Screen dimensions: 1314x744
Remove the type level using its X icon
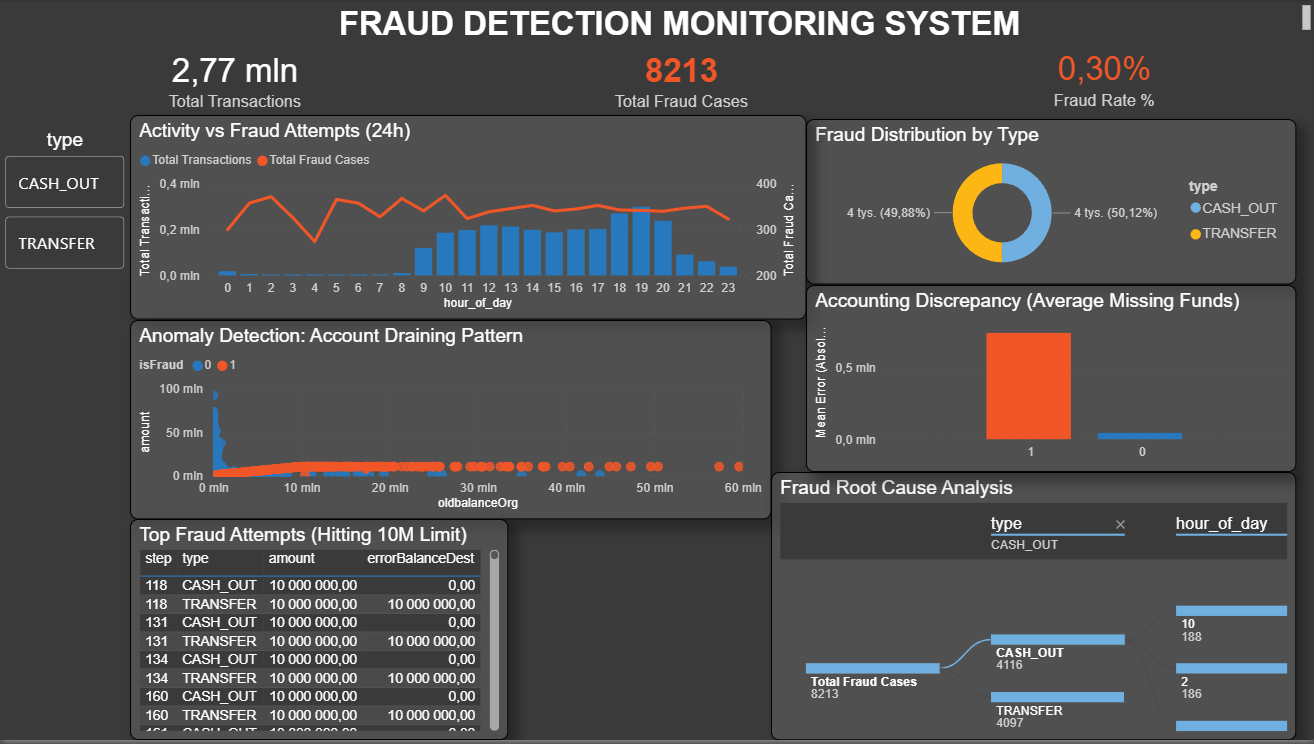[1120, 524]
